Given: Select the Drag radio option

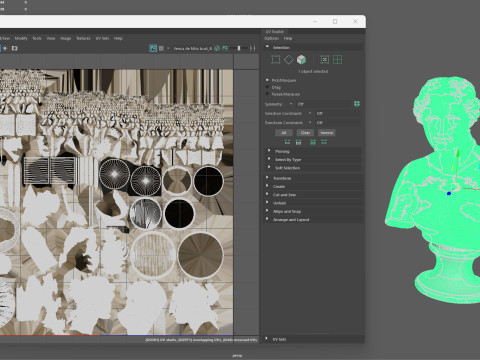Looking at the screenshot, I should (267, 87).
